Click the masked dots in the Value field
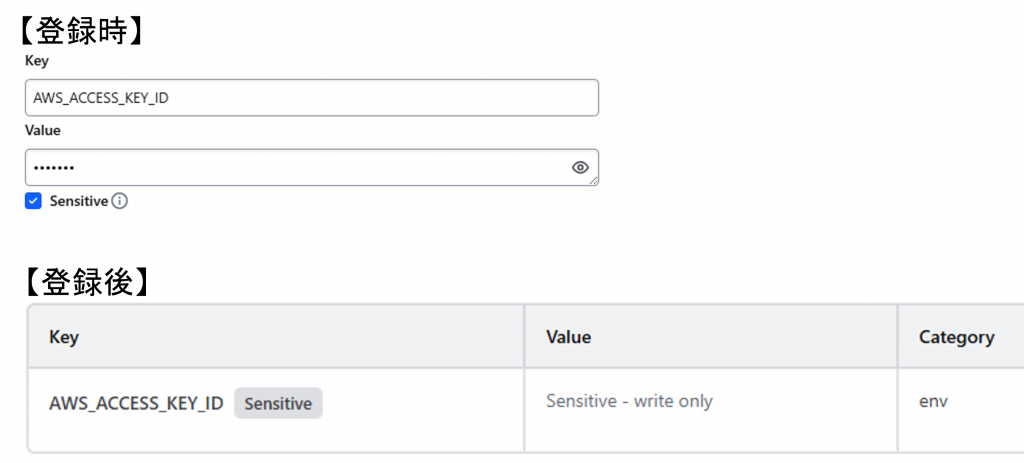This screenshot has height=463, width=1024. click(x=54, y=168)
